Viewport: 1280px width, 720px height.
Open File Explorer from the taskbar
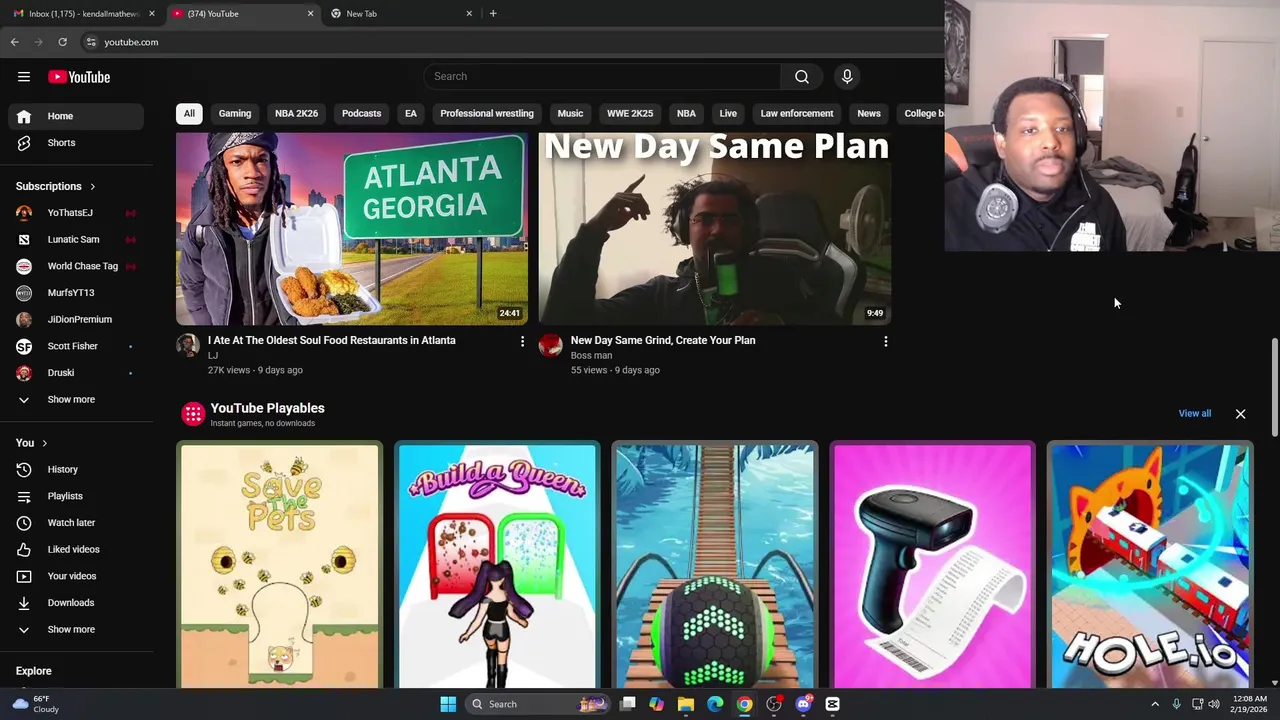[x=686, y=704]
